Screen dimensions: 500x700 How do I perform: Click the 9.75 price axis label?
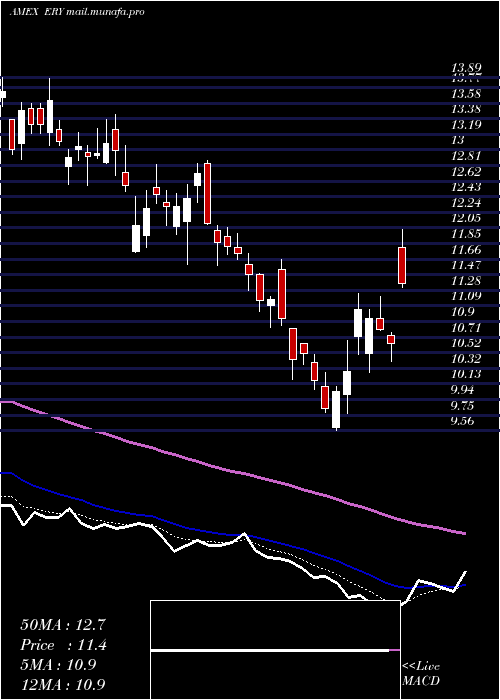[462, 405]
